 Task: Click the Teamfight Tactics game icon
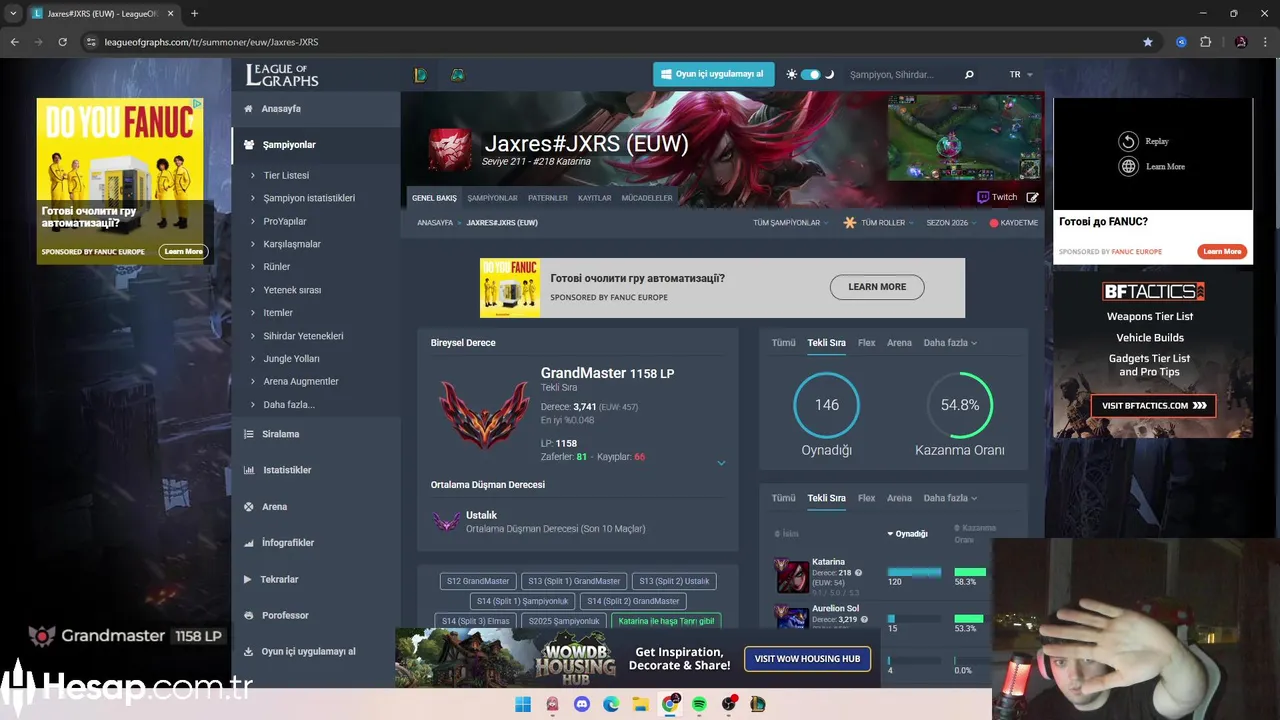(457, 75)
